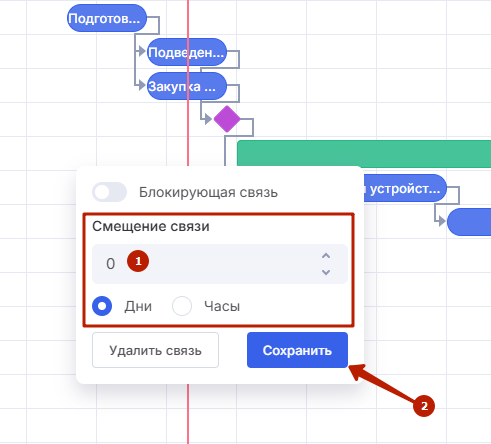Click the dependency arrow into the milestone diamond
The image size is (491, 444).
pyautogui.click(x=208, y=119)
